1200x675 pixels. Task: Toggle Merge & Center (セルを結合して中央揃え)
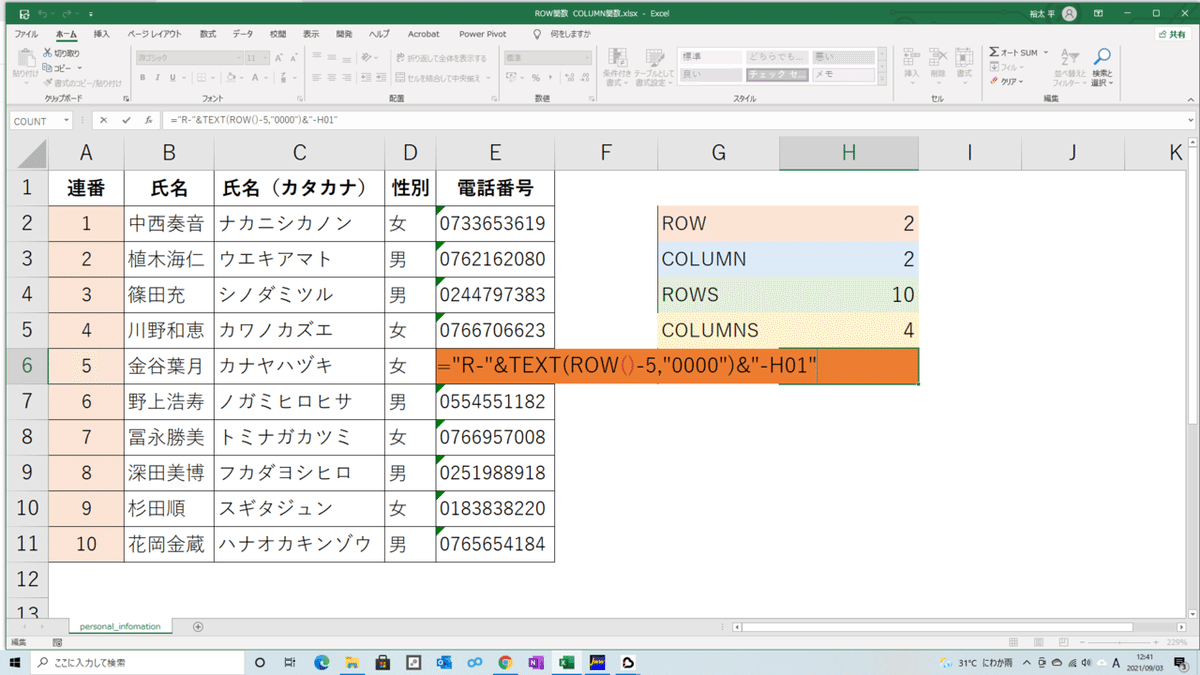tap(438, 77)
